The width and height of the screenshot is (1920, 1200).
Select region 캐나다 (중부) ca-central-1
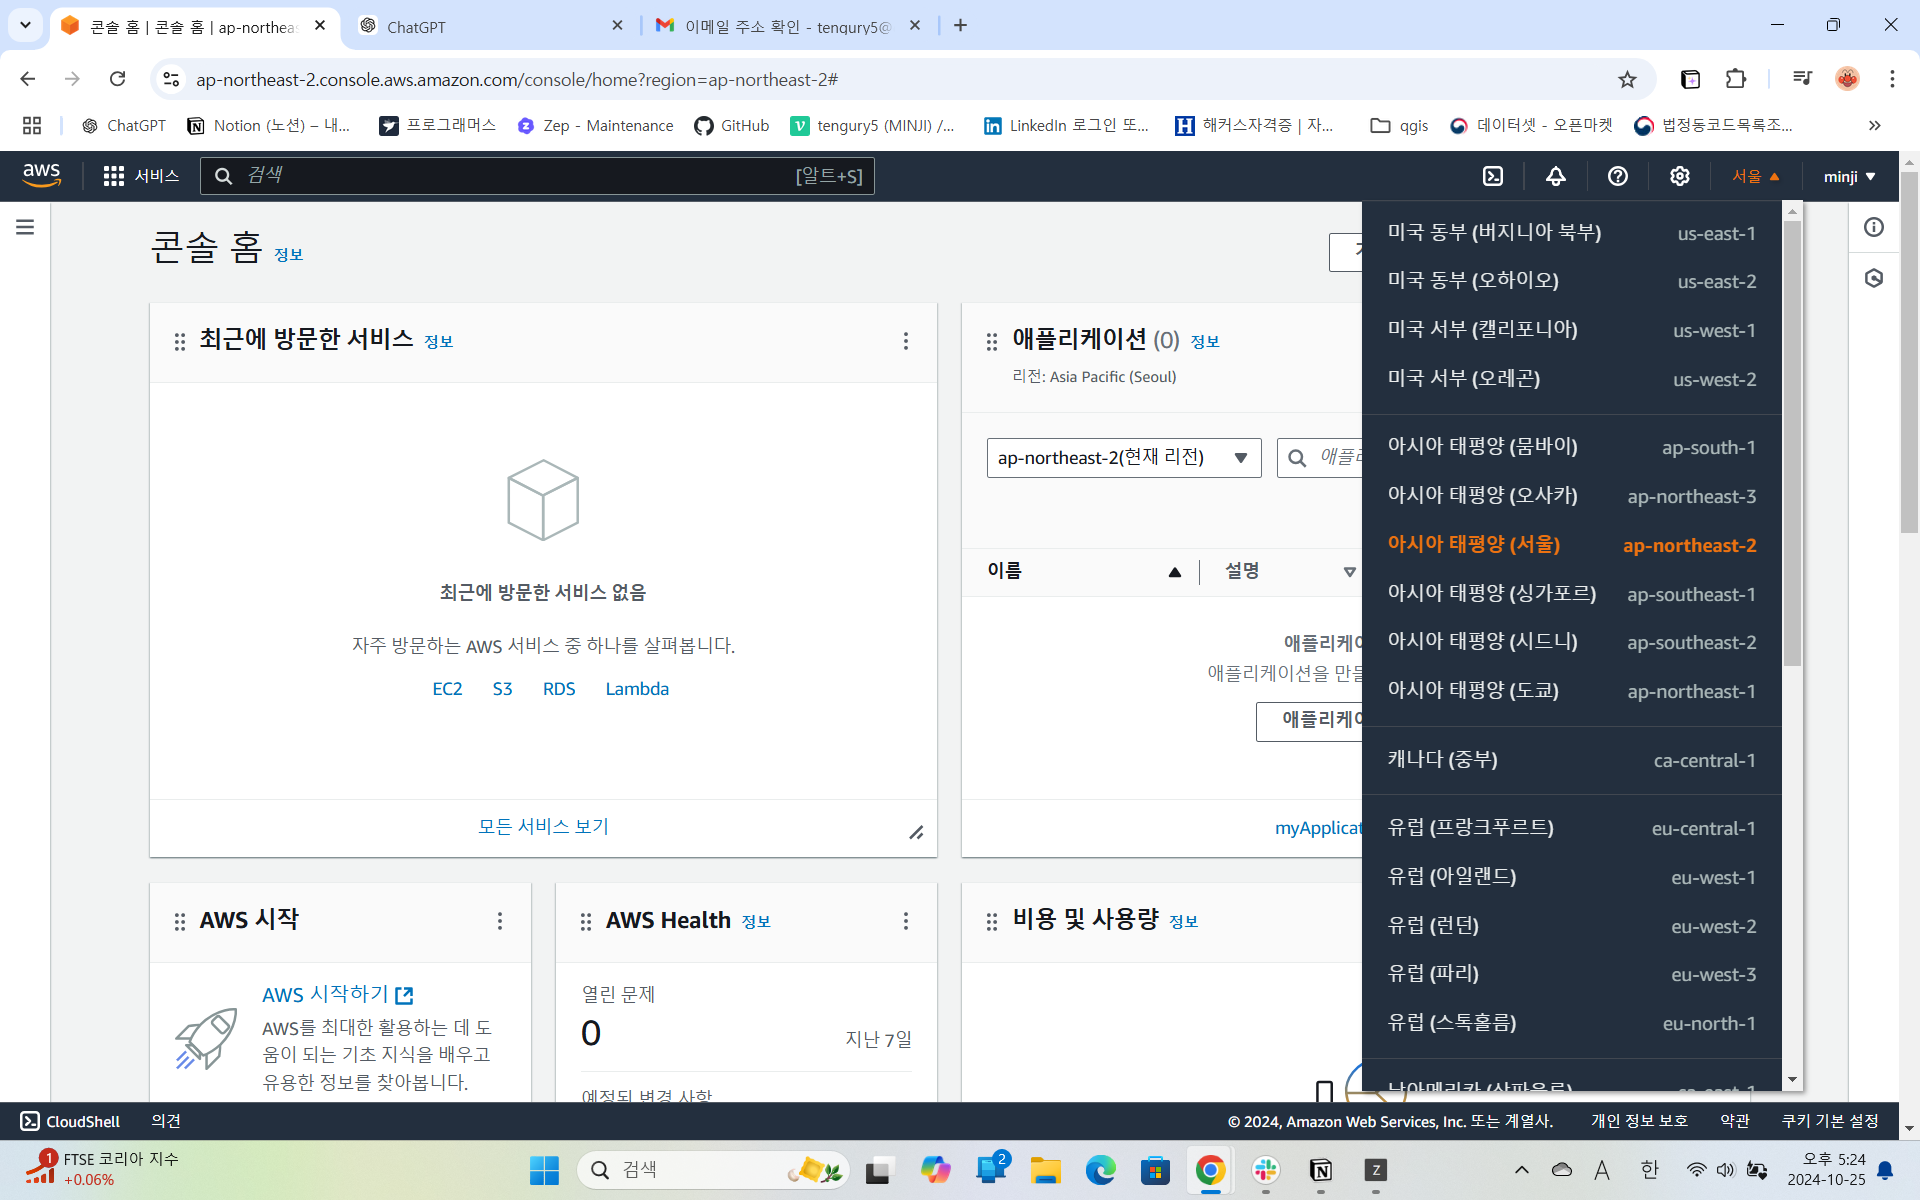pos(1572,760)
